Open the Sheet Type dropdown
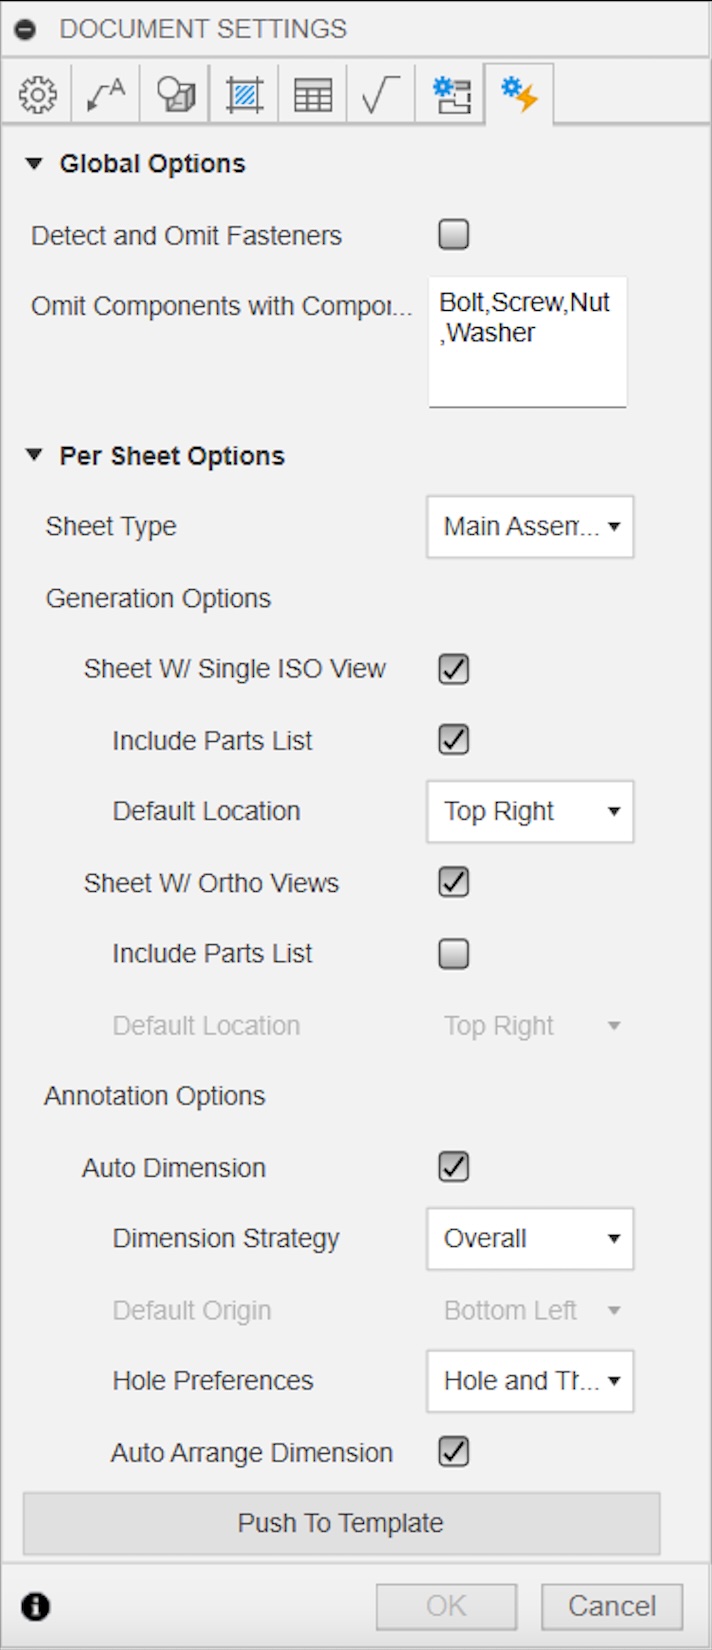 pyautogui.click(x=529, y=526)
